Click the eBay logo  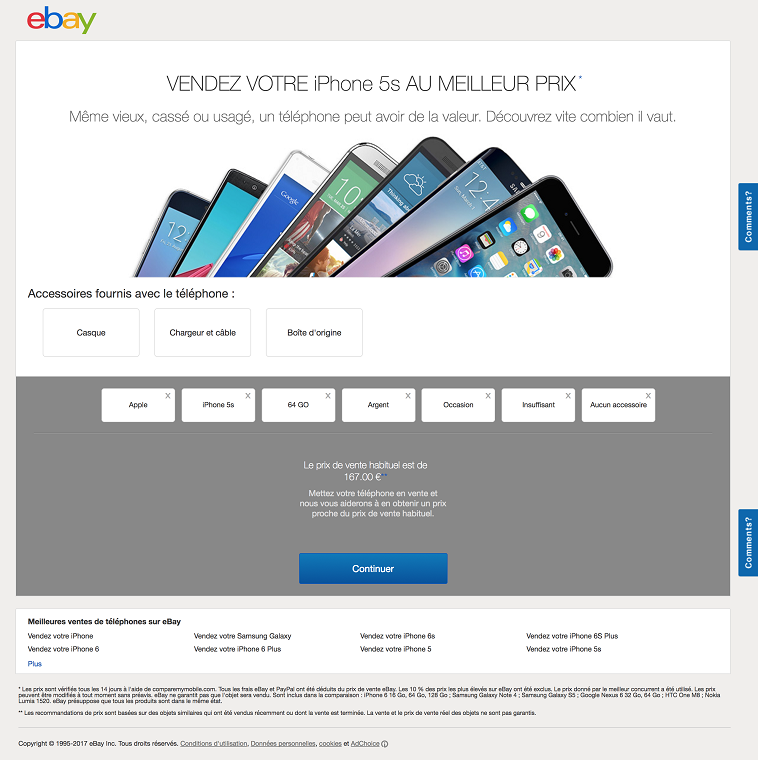click(x=62, y=20)
